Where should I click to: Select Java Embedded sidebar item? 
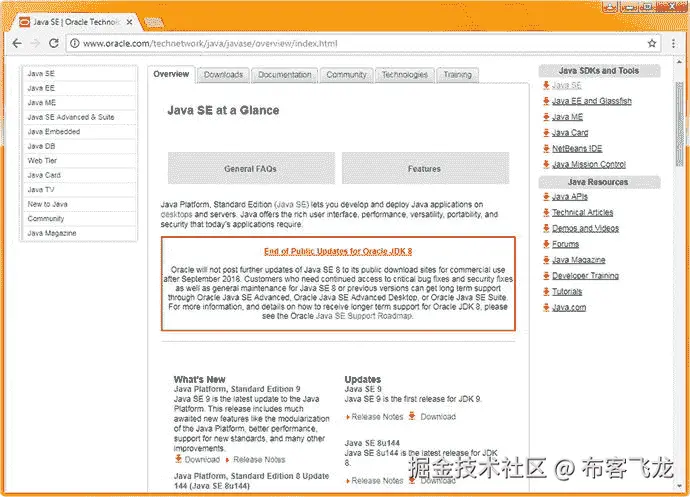click(x=80, y=132)
